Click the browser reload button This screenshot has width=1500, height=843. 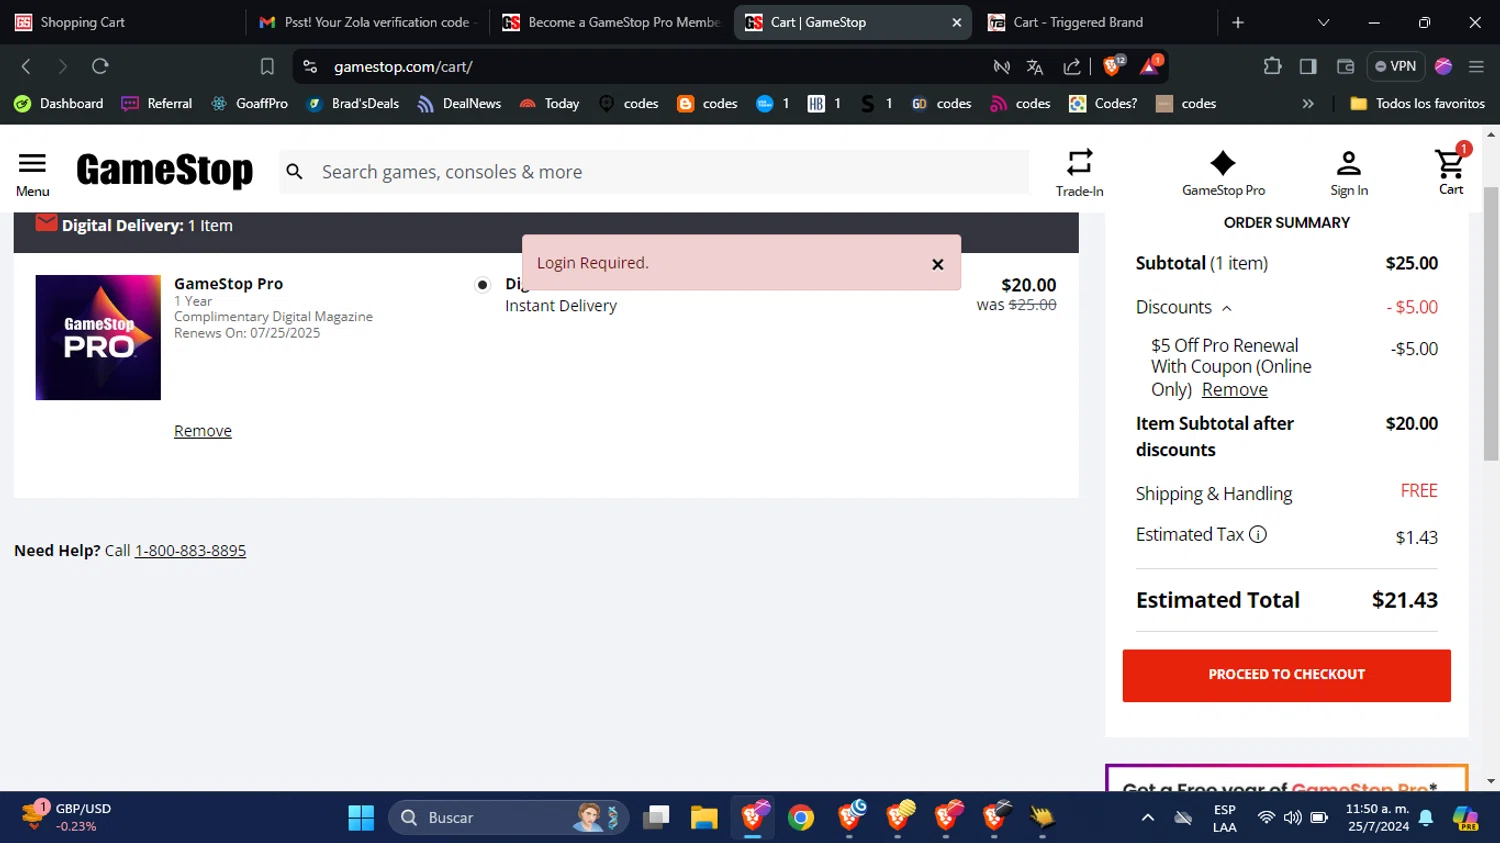(x=100, y=66)
